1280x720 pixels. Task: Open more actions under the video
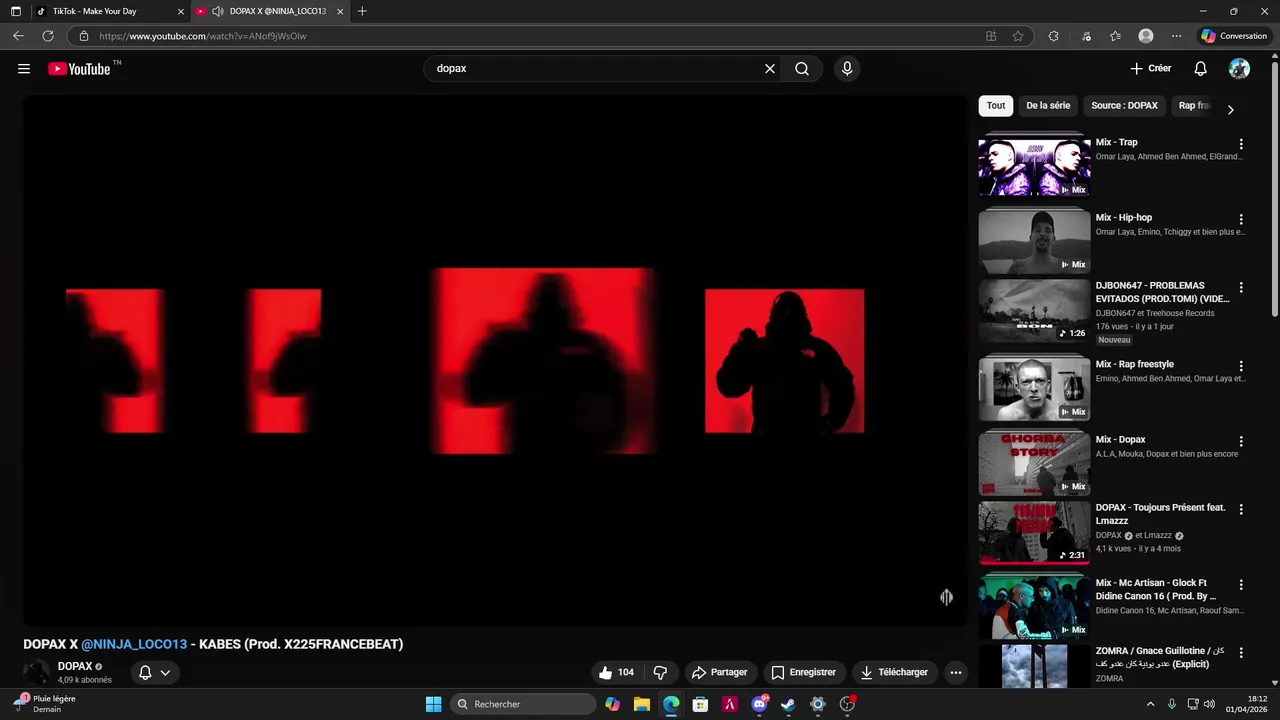956,672
